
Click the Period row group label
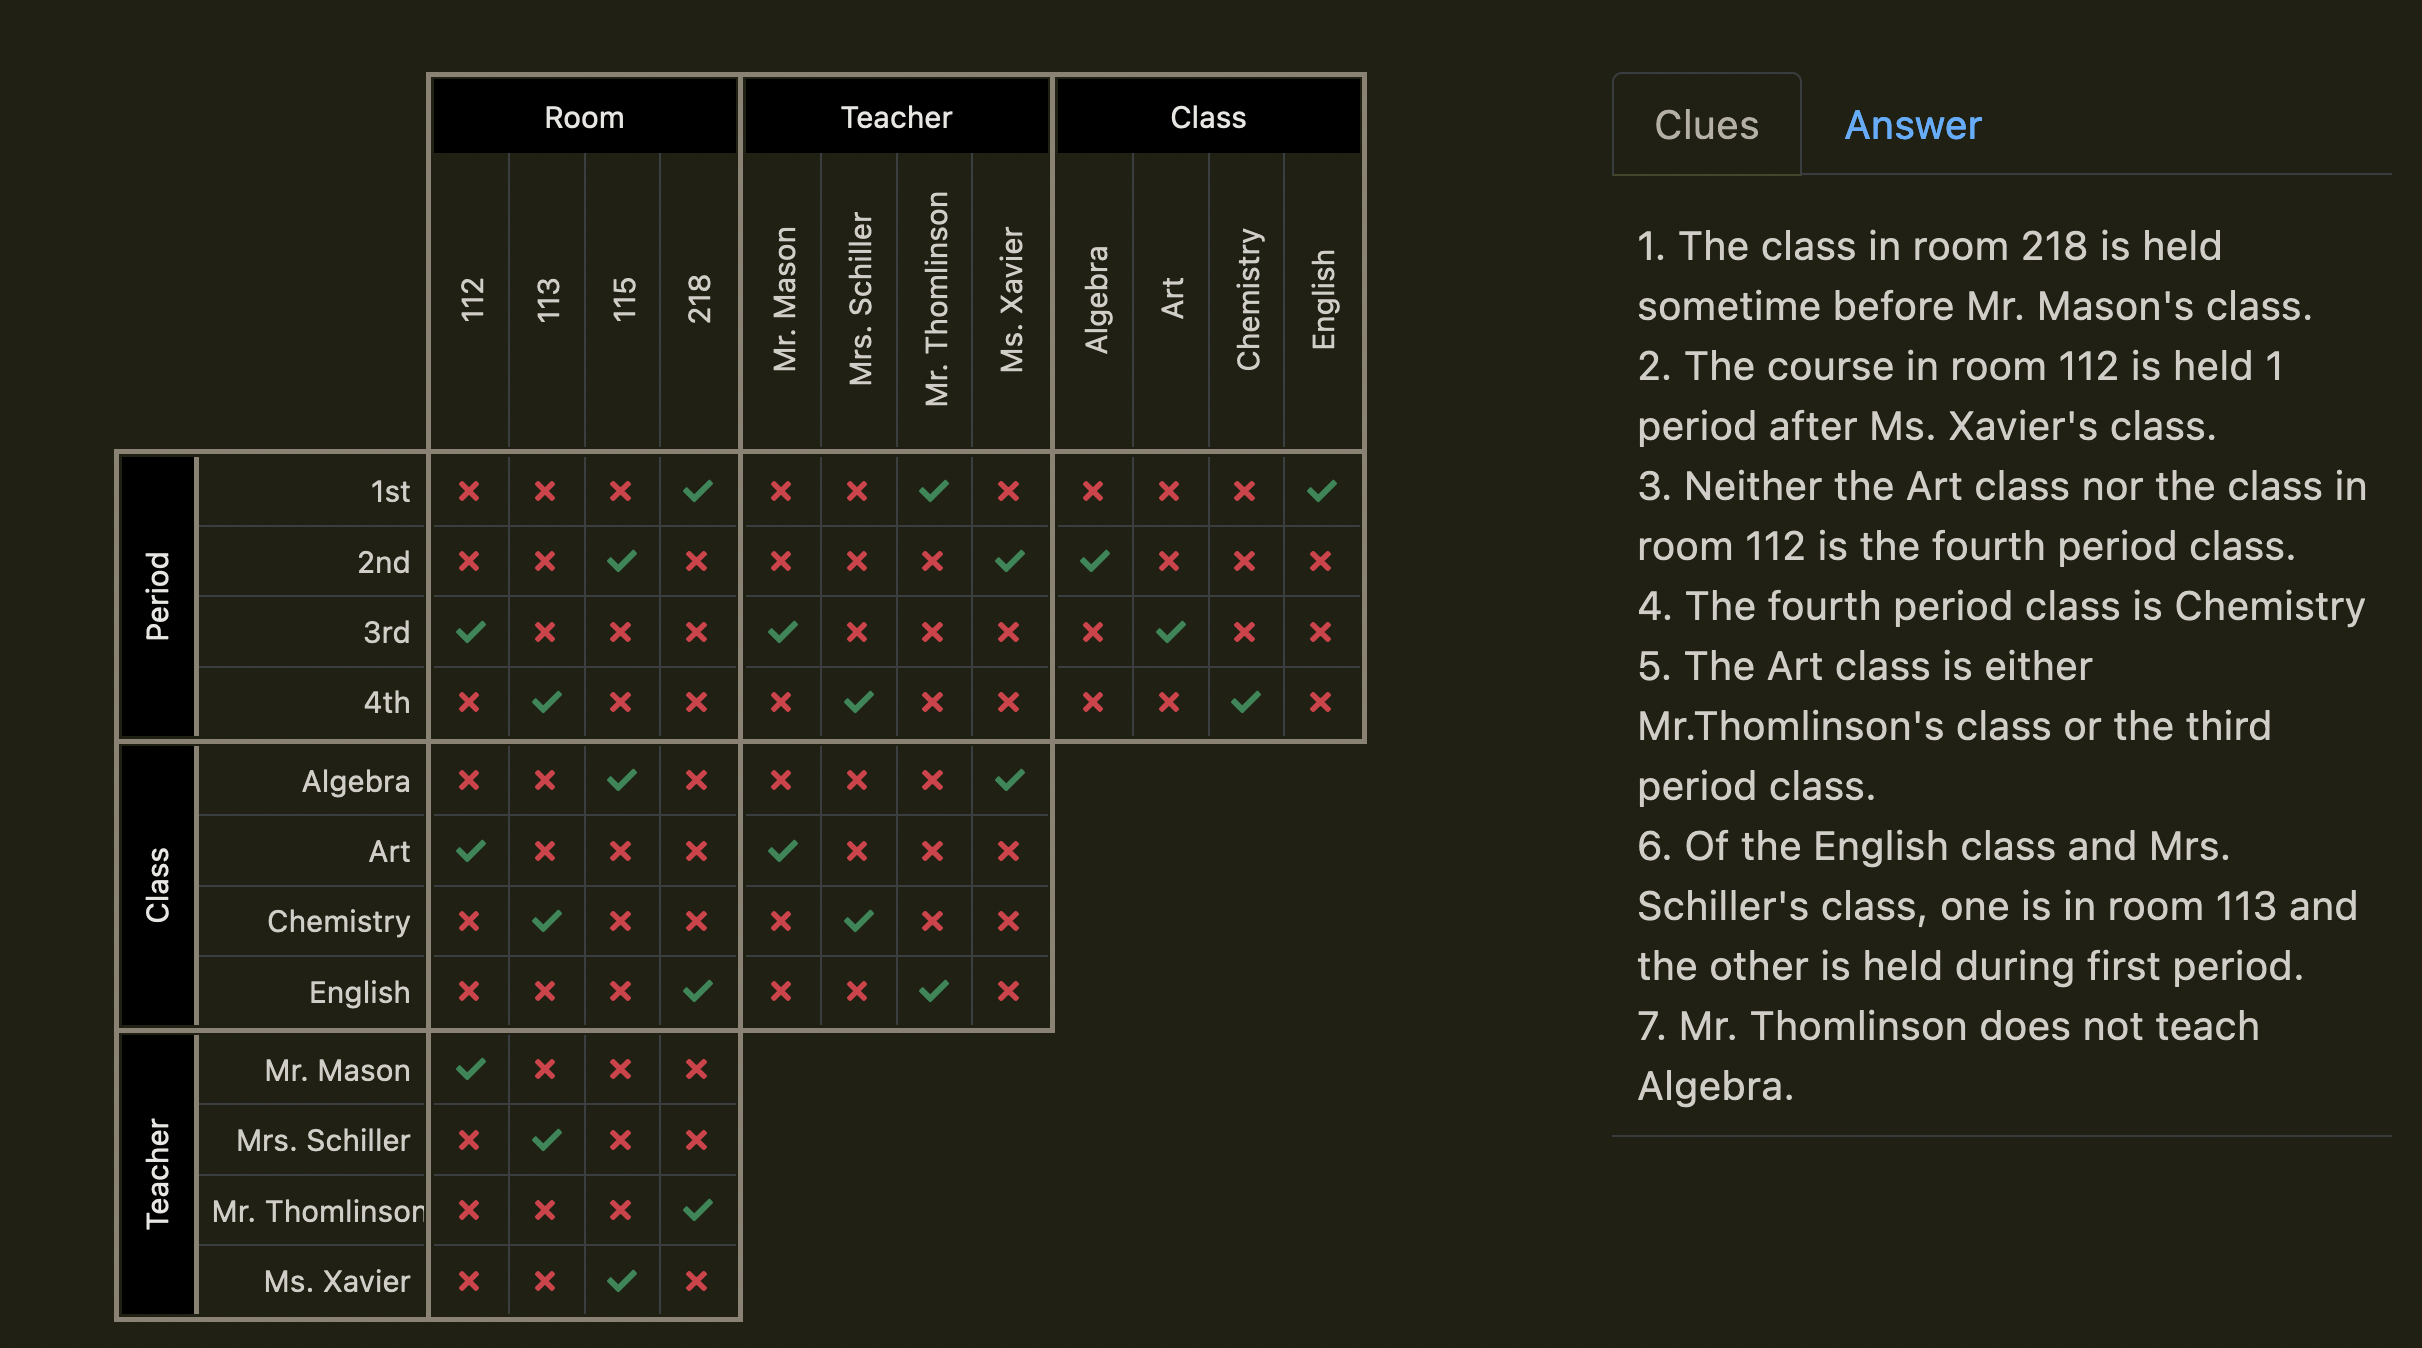[x=158, y=596]
